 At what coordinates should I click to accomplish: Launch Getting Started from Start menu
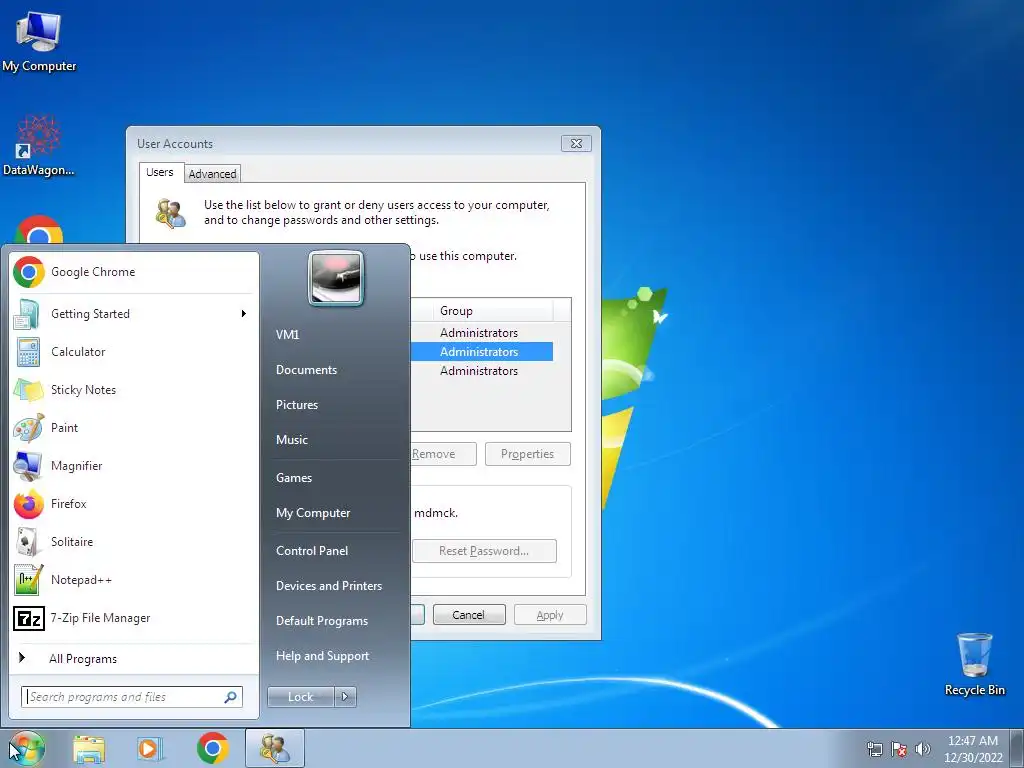coord(135,313)
